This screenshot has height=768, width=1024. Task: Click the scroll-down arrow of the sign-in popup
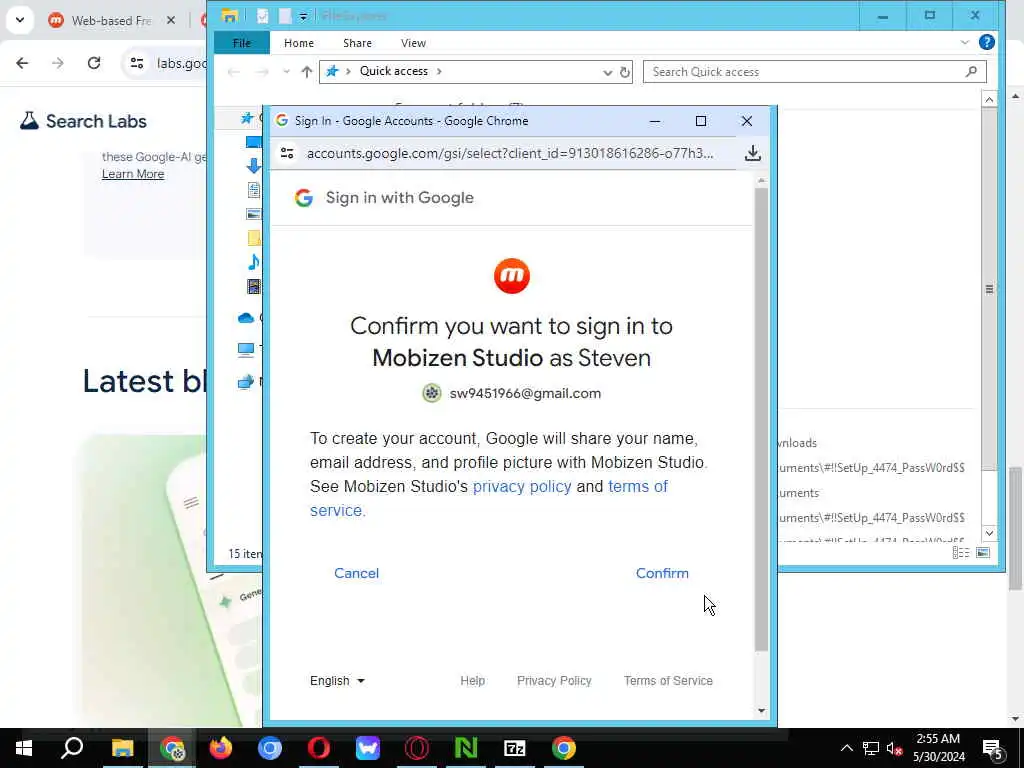(761, 711)
